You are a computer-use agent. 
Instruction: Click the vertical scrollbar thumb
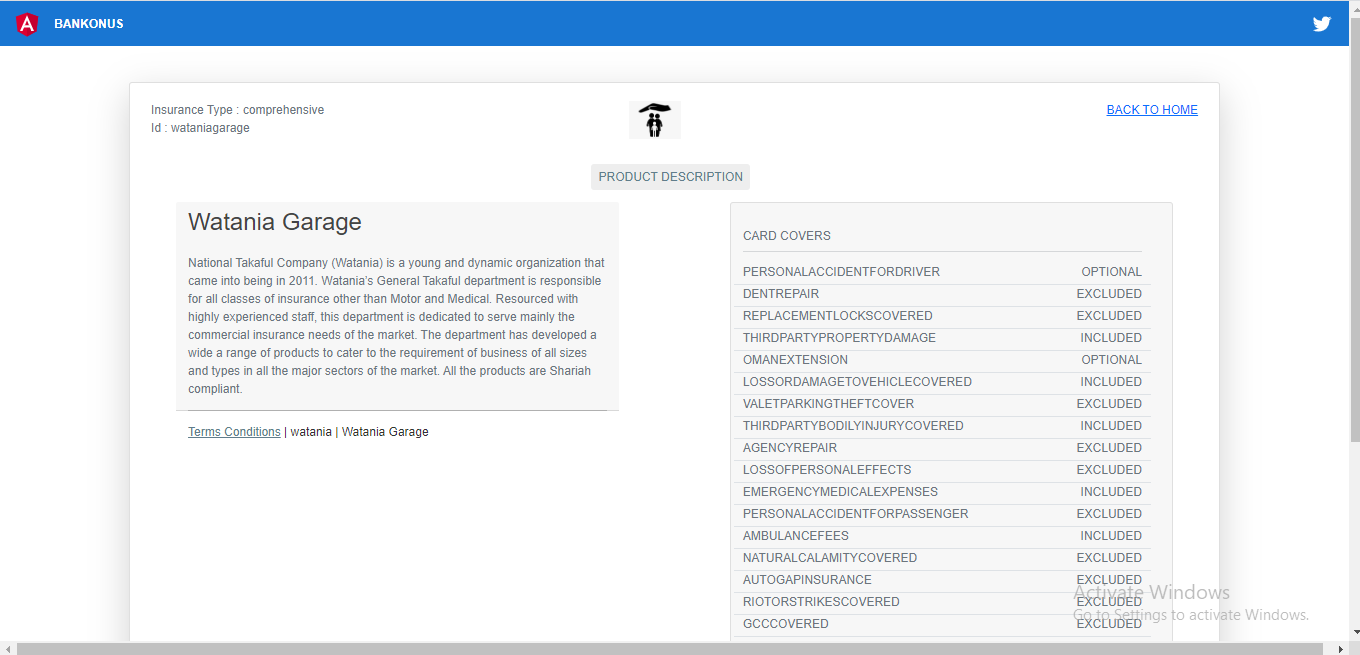1354,228
